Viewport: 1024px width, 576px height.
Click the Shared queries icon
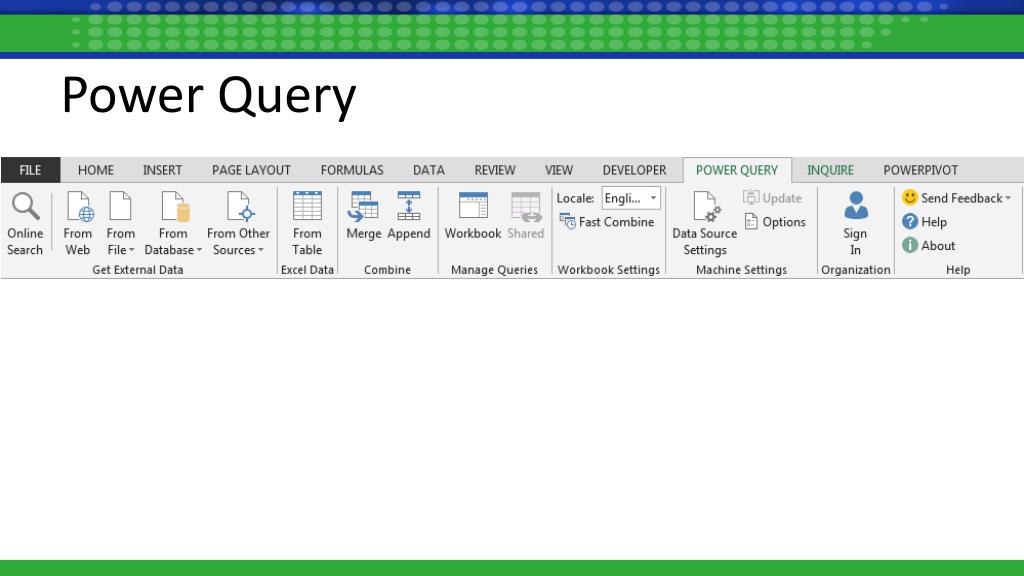pos(526,206)
